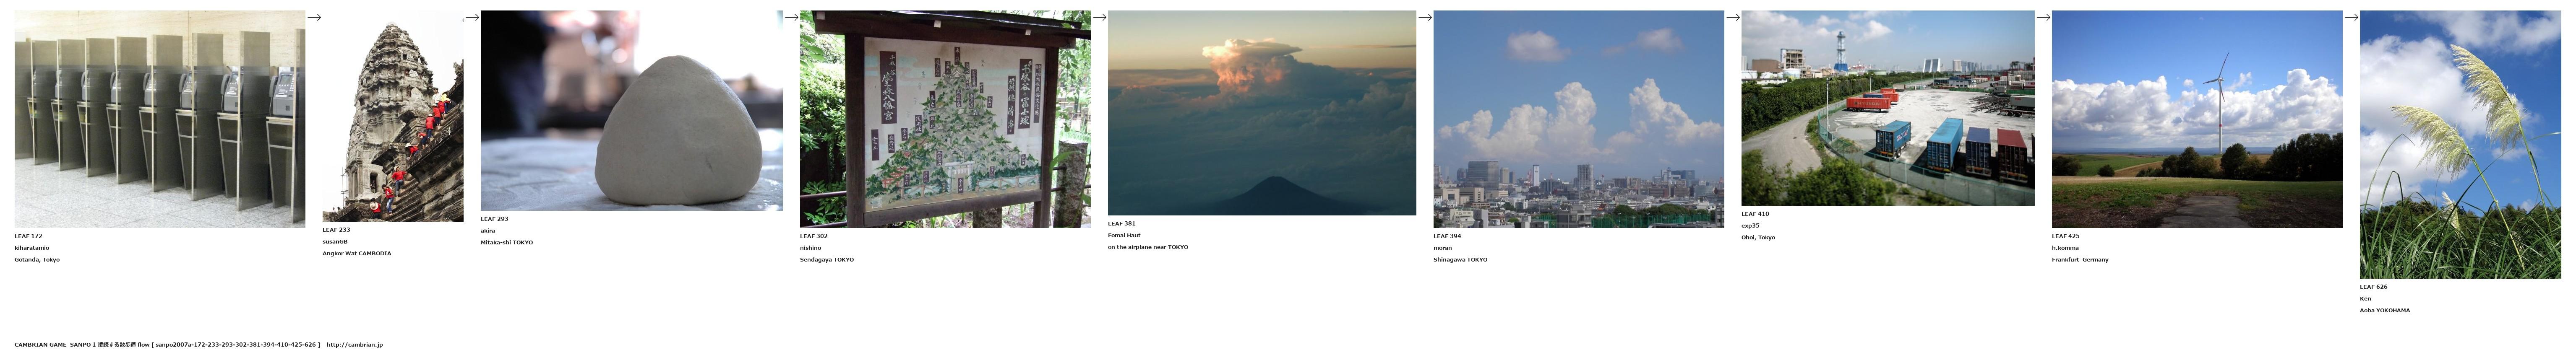View the sunset cloud photo from the airplane
The height and width of the screenshot is (355, 2576).
click(x=1261, y=113)
